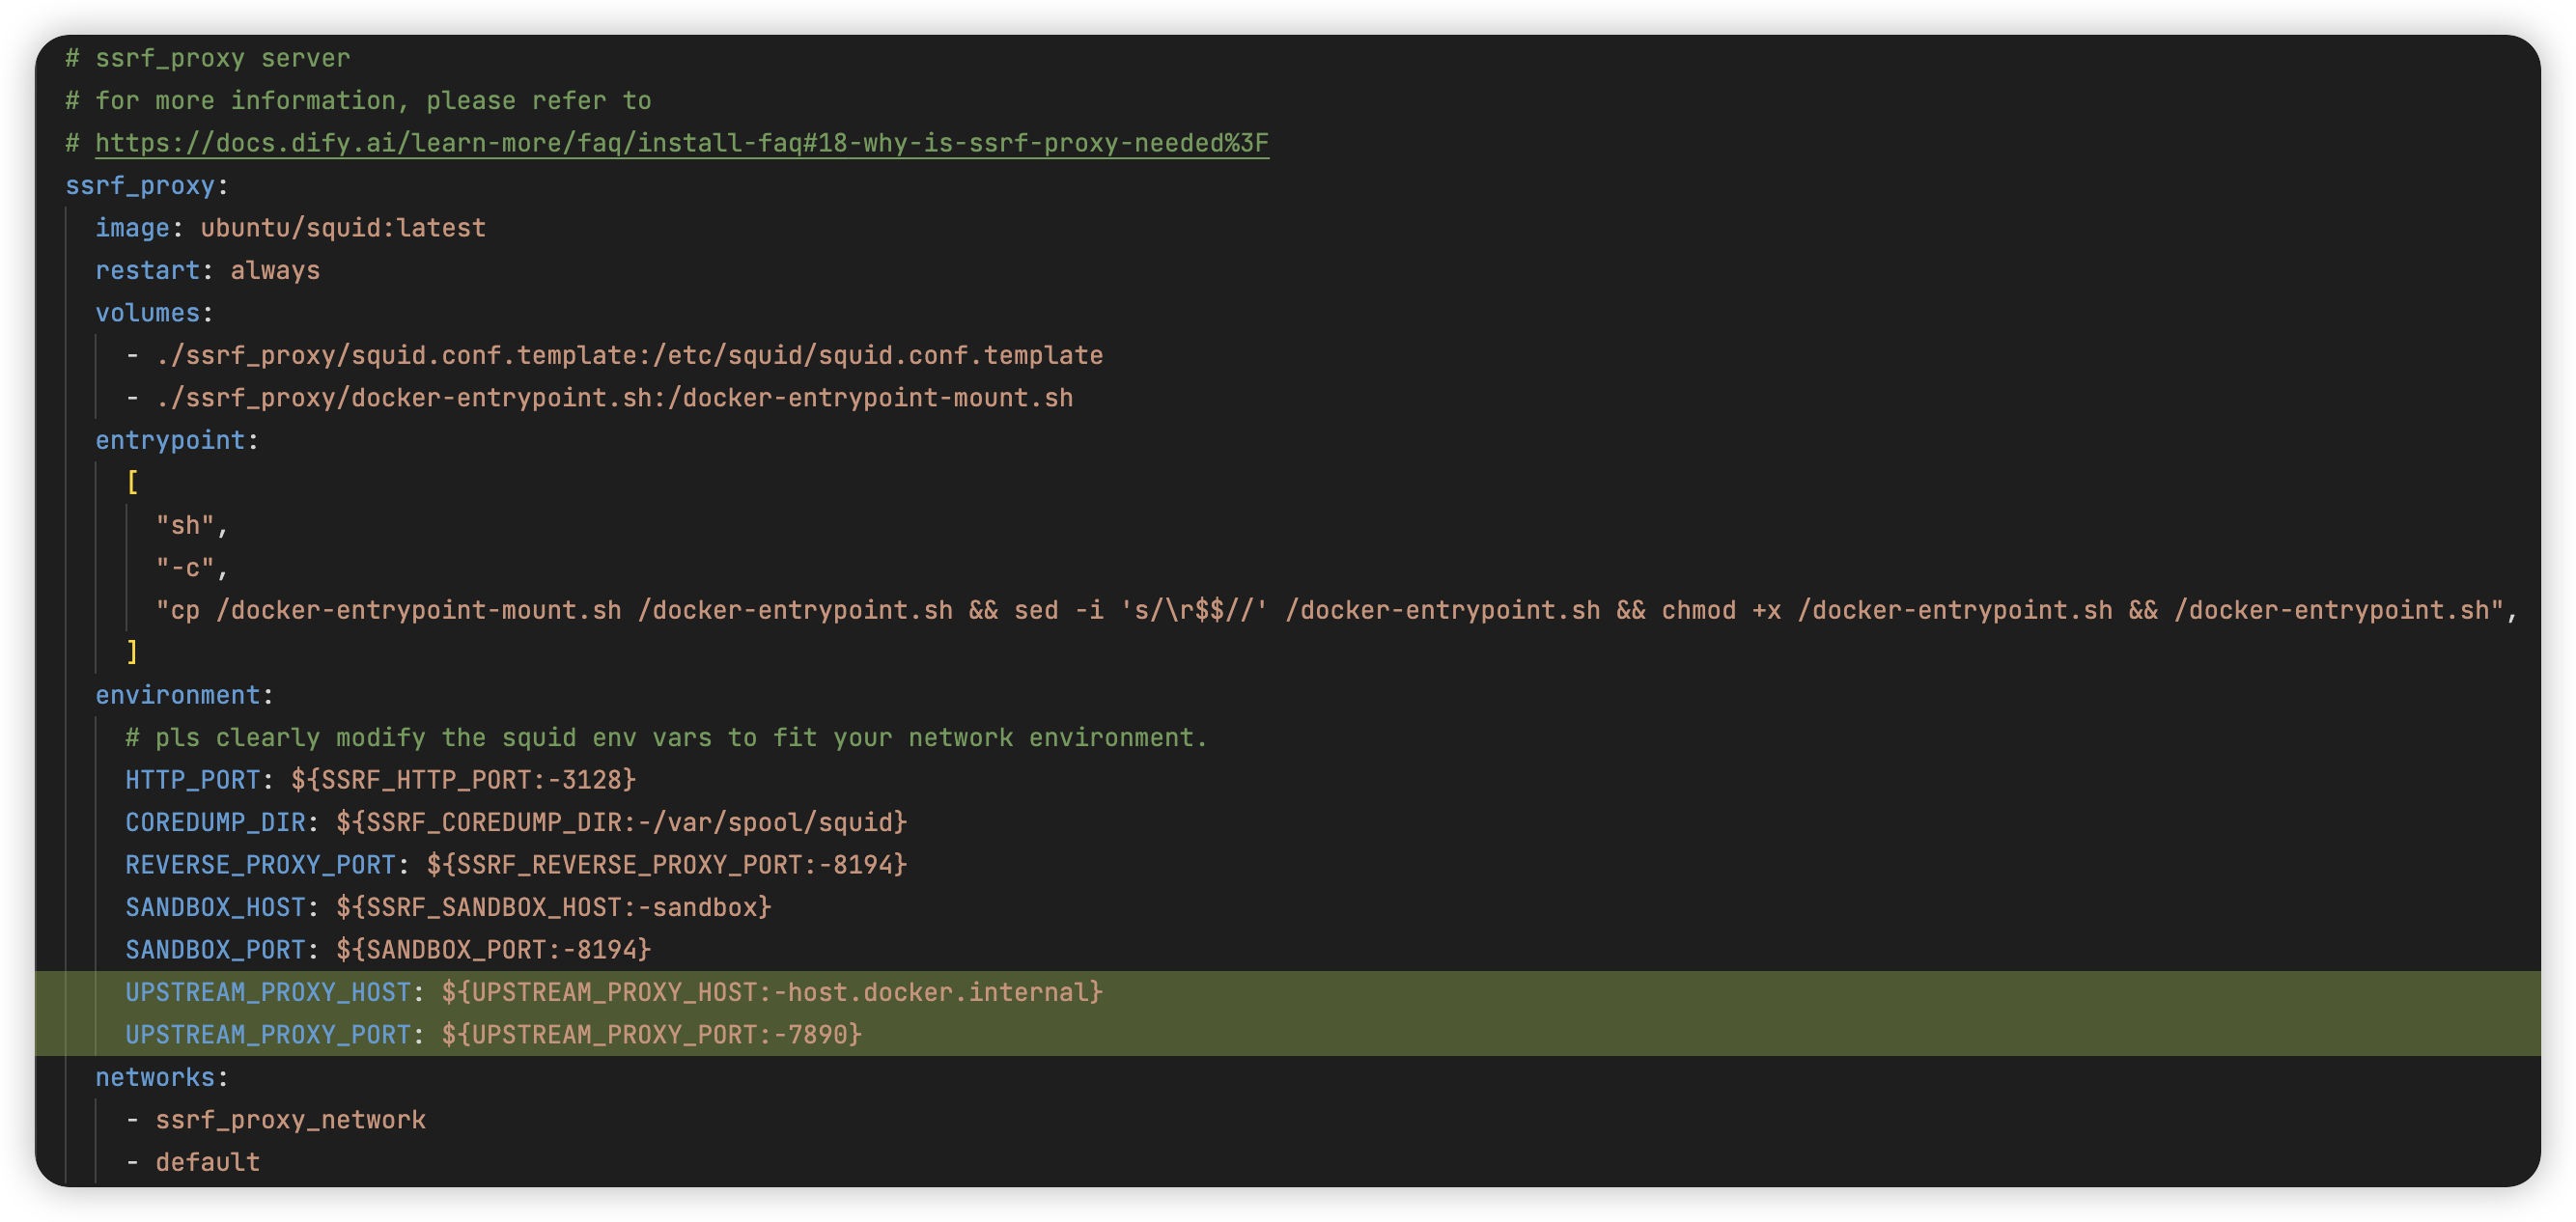Click the ssrf_proxy service key
This screenshot has width=2576, height=1222.
[x=140, y=186]
